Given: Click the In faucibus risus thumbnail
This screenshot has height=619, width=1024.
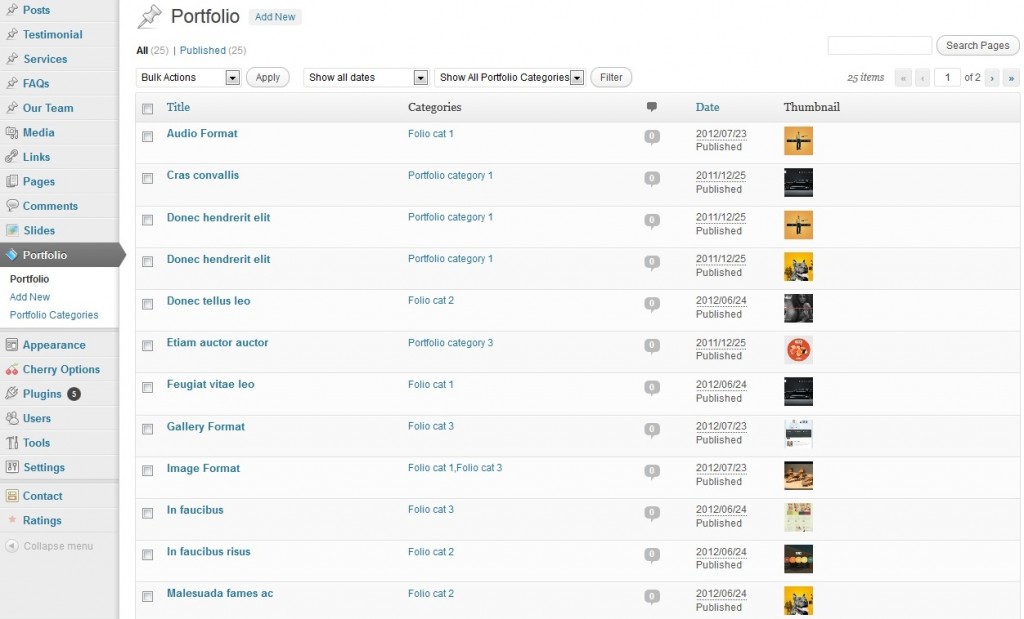Looking at the screenshot, I should point(798,559).
